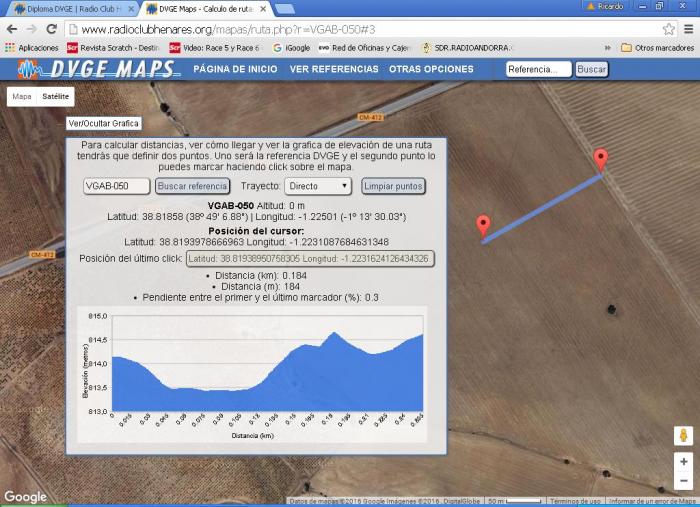The height and width of the screenshot is (507, 700).
Task: Open the Trayecto Directo dropdown
Action: pos(318,186)
